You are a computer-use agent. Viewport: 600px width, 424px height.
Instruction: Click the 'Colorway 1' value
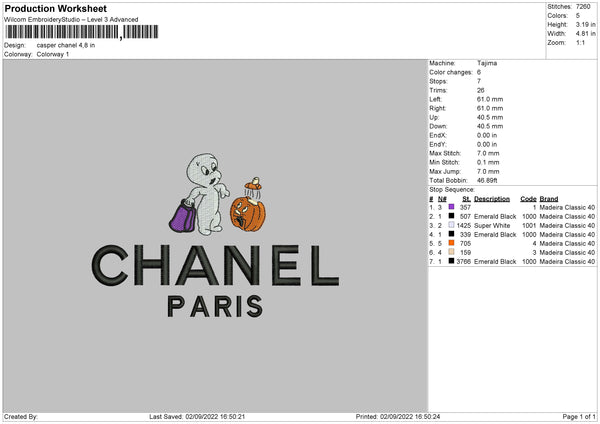(53, 54)
